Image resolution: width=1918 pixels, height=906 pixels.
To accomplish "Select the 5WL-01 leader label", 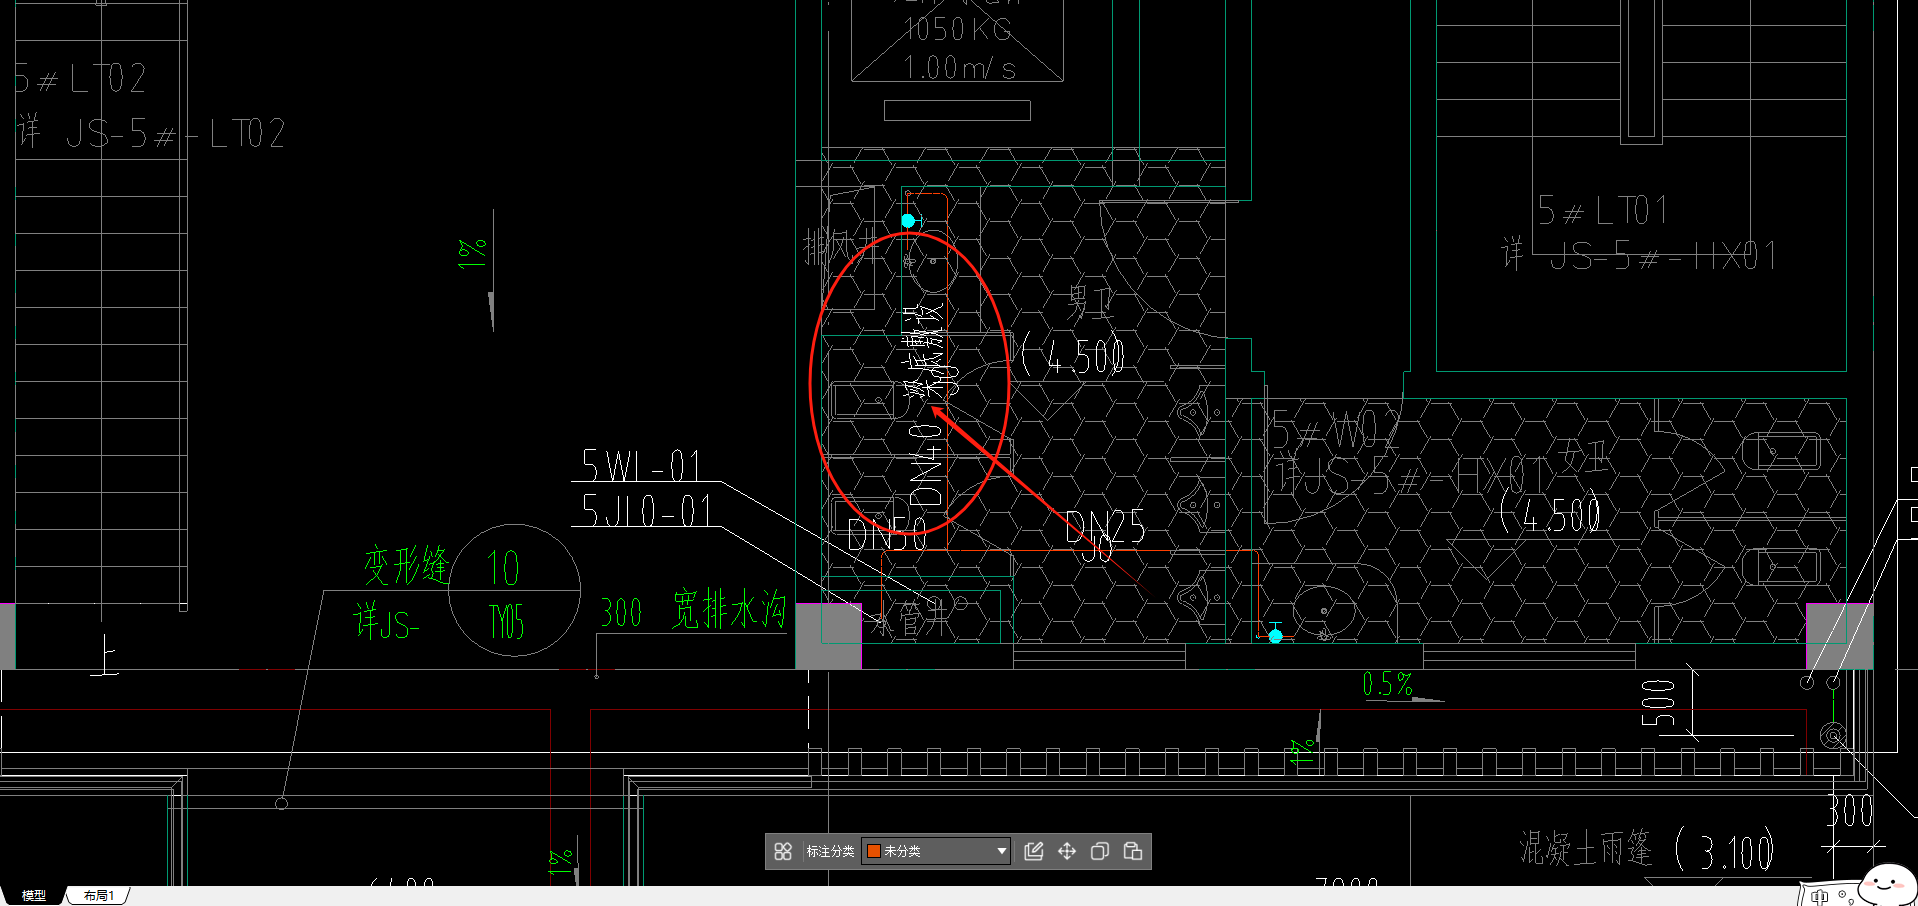I will [x=641, y=465].
